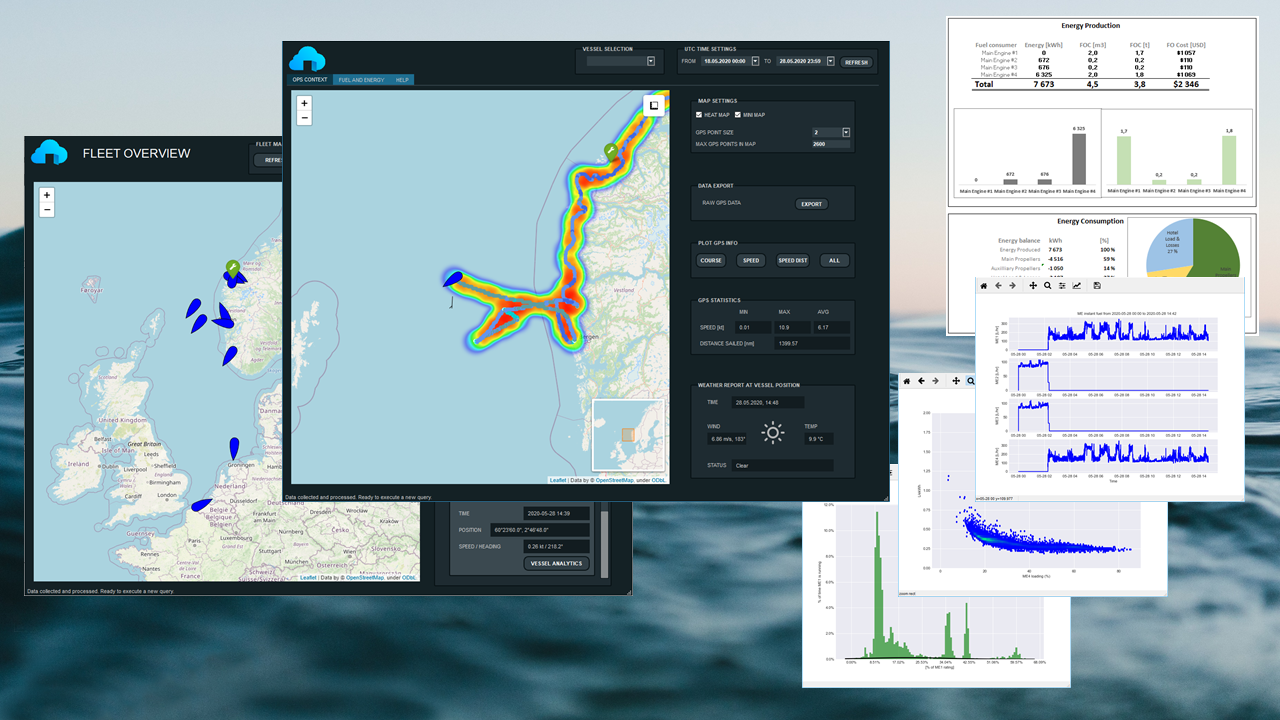Click the mini map inset thumbnail
This screenshot has width=1280, height=720.
pos(628,435)
